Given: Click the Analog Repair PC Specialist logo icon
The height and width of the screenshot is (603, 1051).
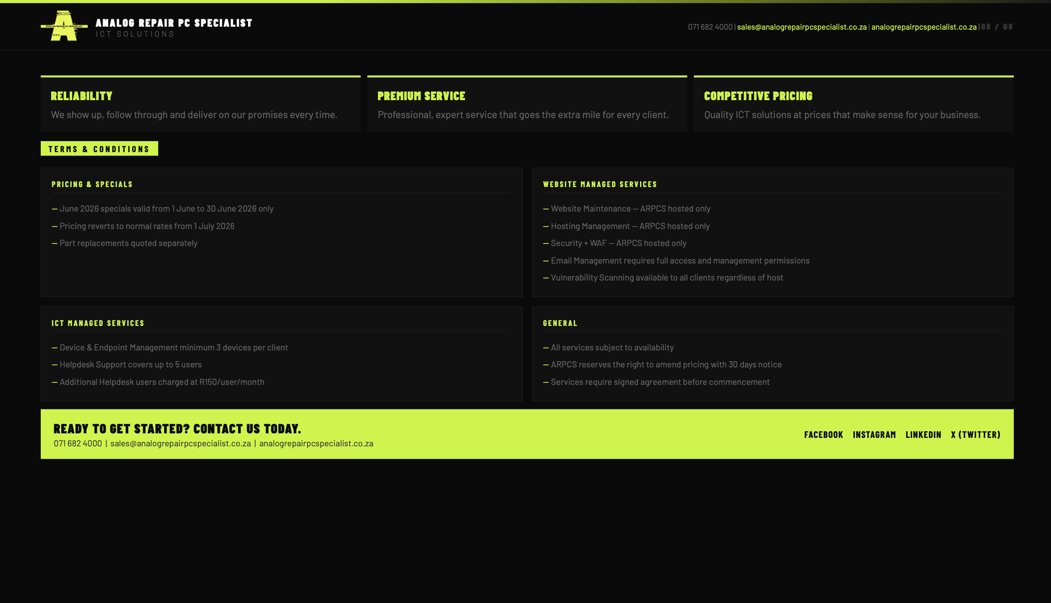Looking at the screenshot, I should tap(64, 26).
